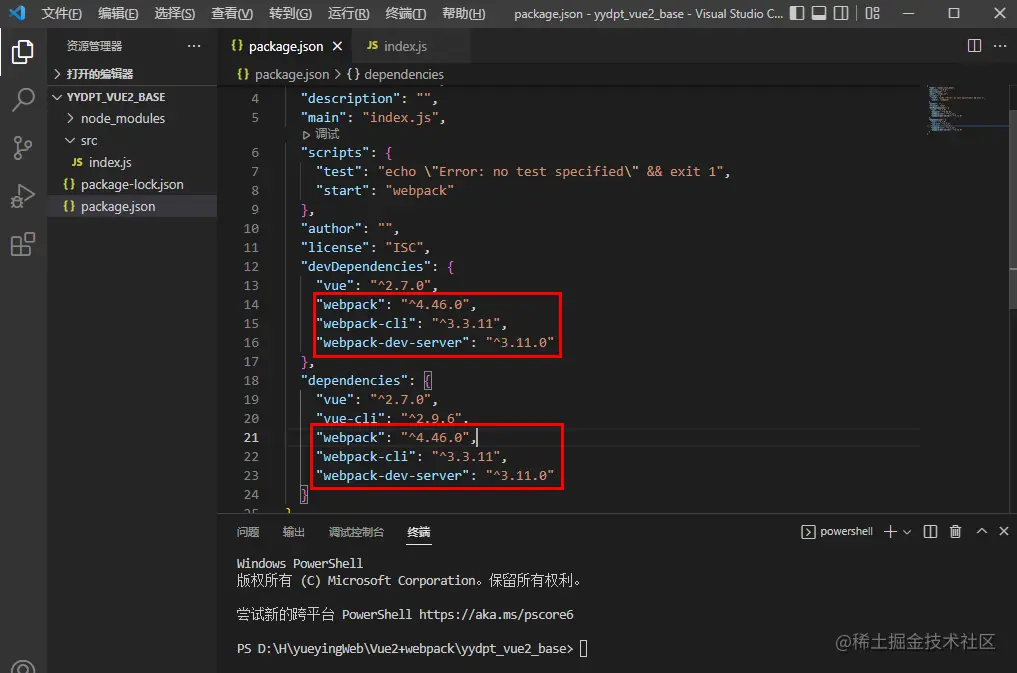Open the customize layout icon in title bar
The image size is (1017, 673).
(x=872, y=13)
